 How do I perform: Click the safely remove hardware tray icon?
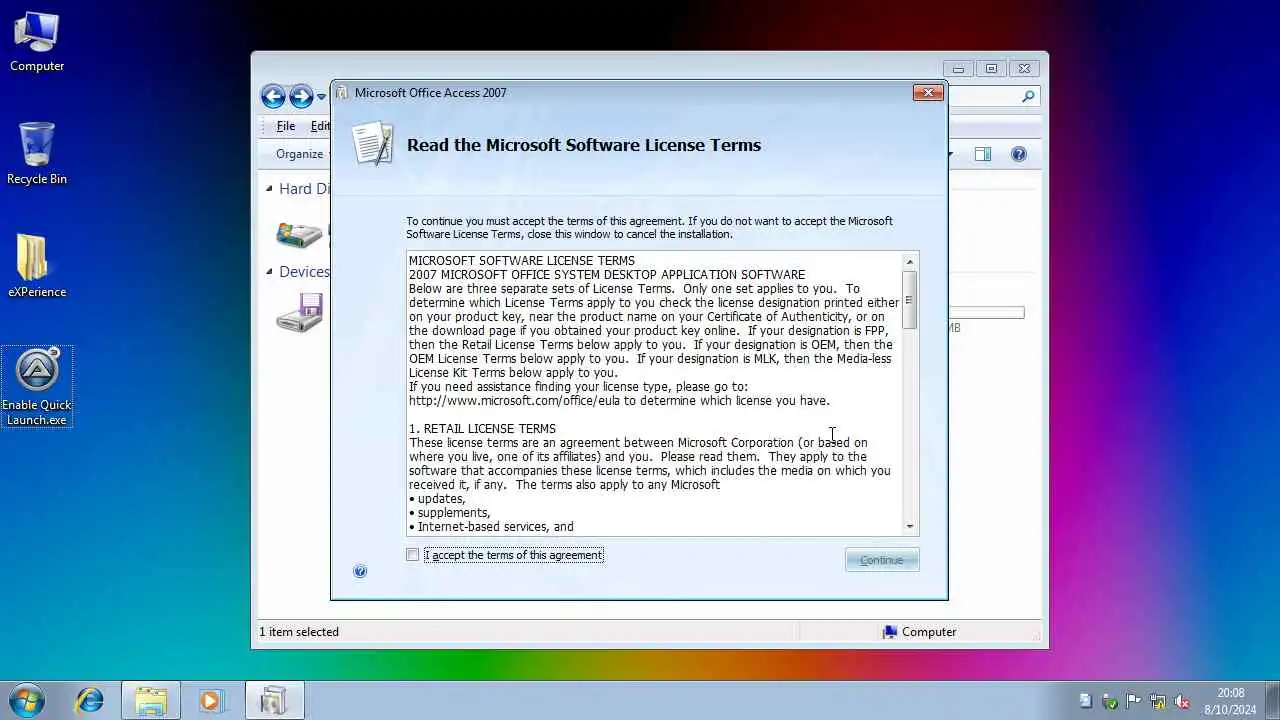pyautogui.click(x=1110, y=701)
